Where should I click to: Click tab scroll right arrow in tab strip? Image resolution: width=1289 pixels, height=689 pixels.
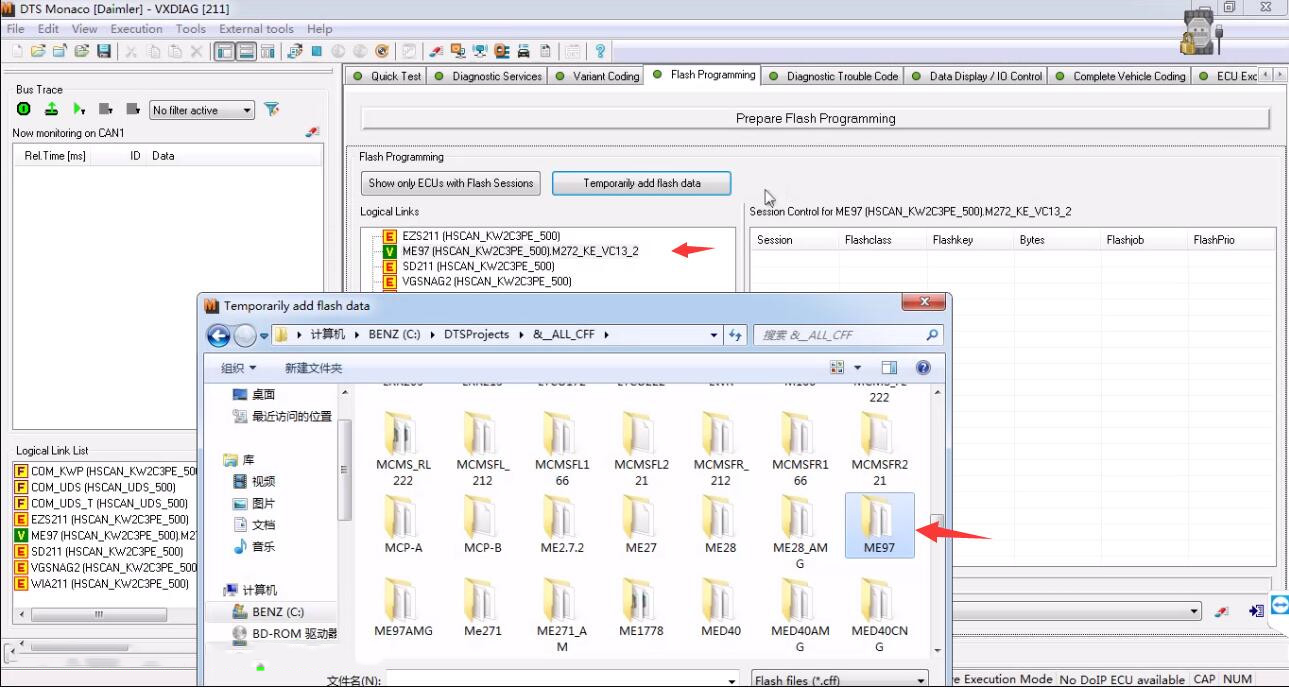(x=1279, y=75)
